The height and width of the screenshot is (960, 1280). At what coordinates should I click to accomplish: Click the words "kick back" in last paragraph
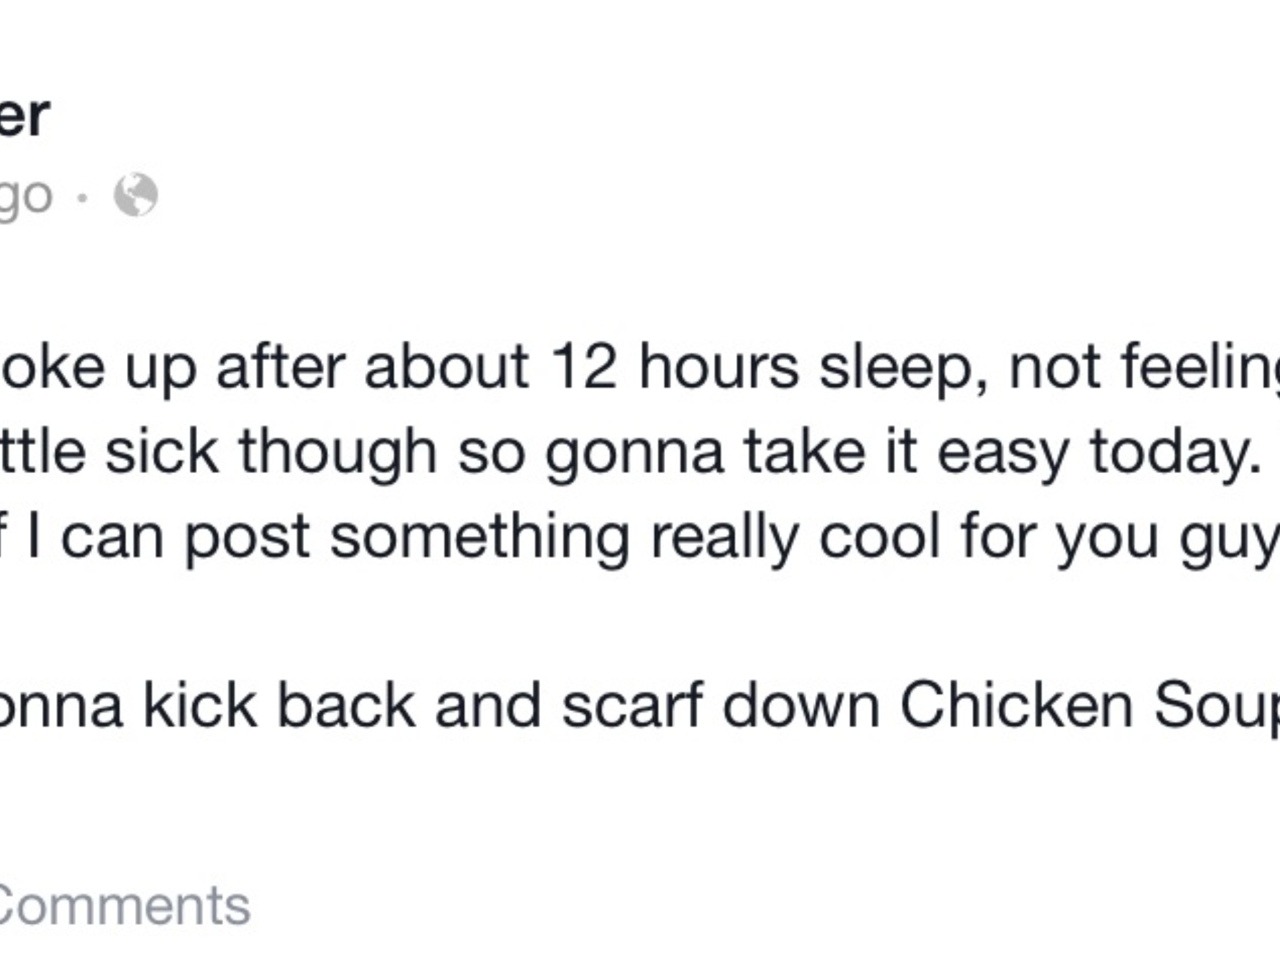278,706
